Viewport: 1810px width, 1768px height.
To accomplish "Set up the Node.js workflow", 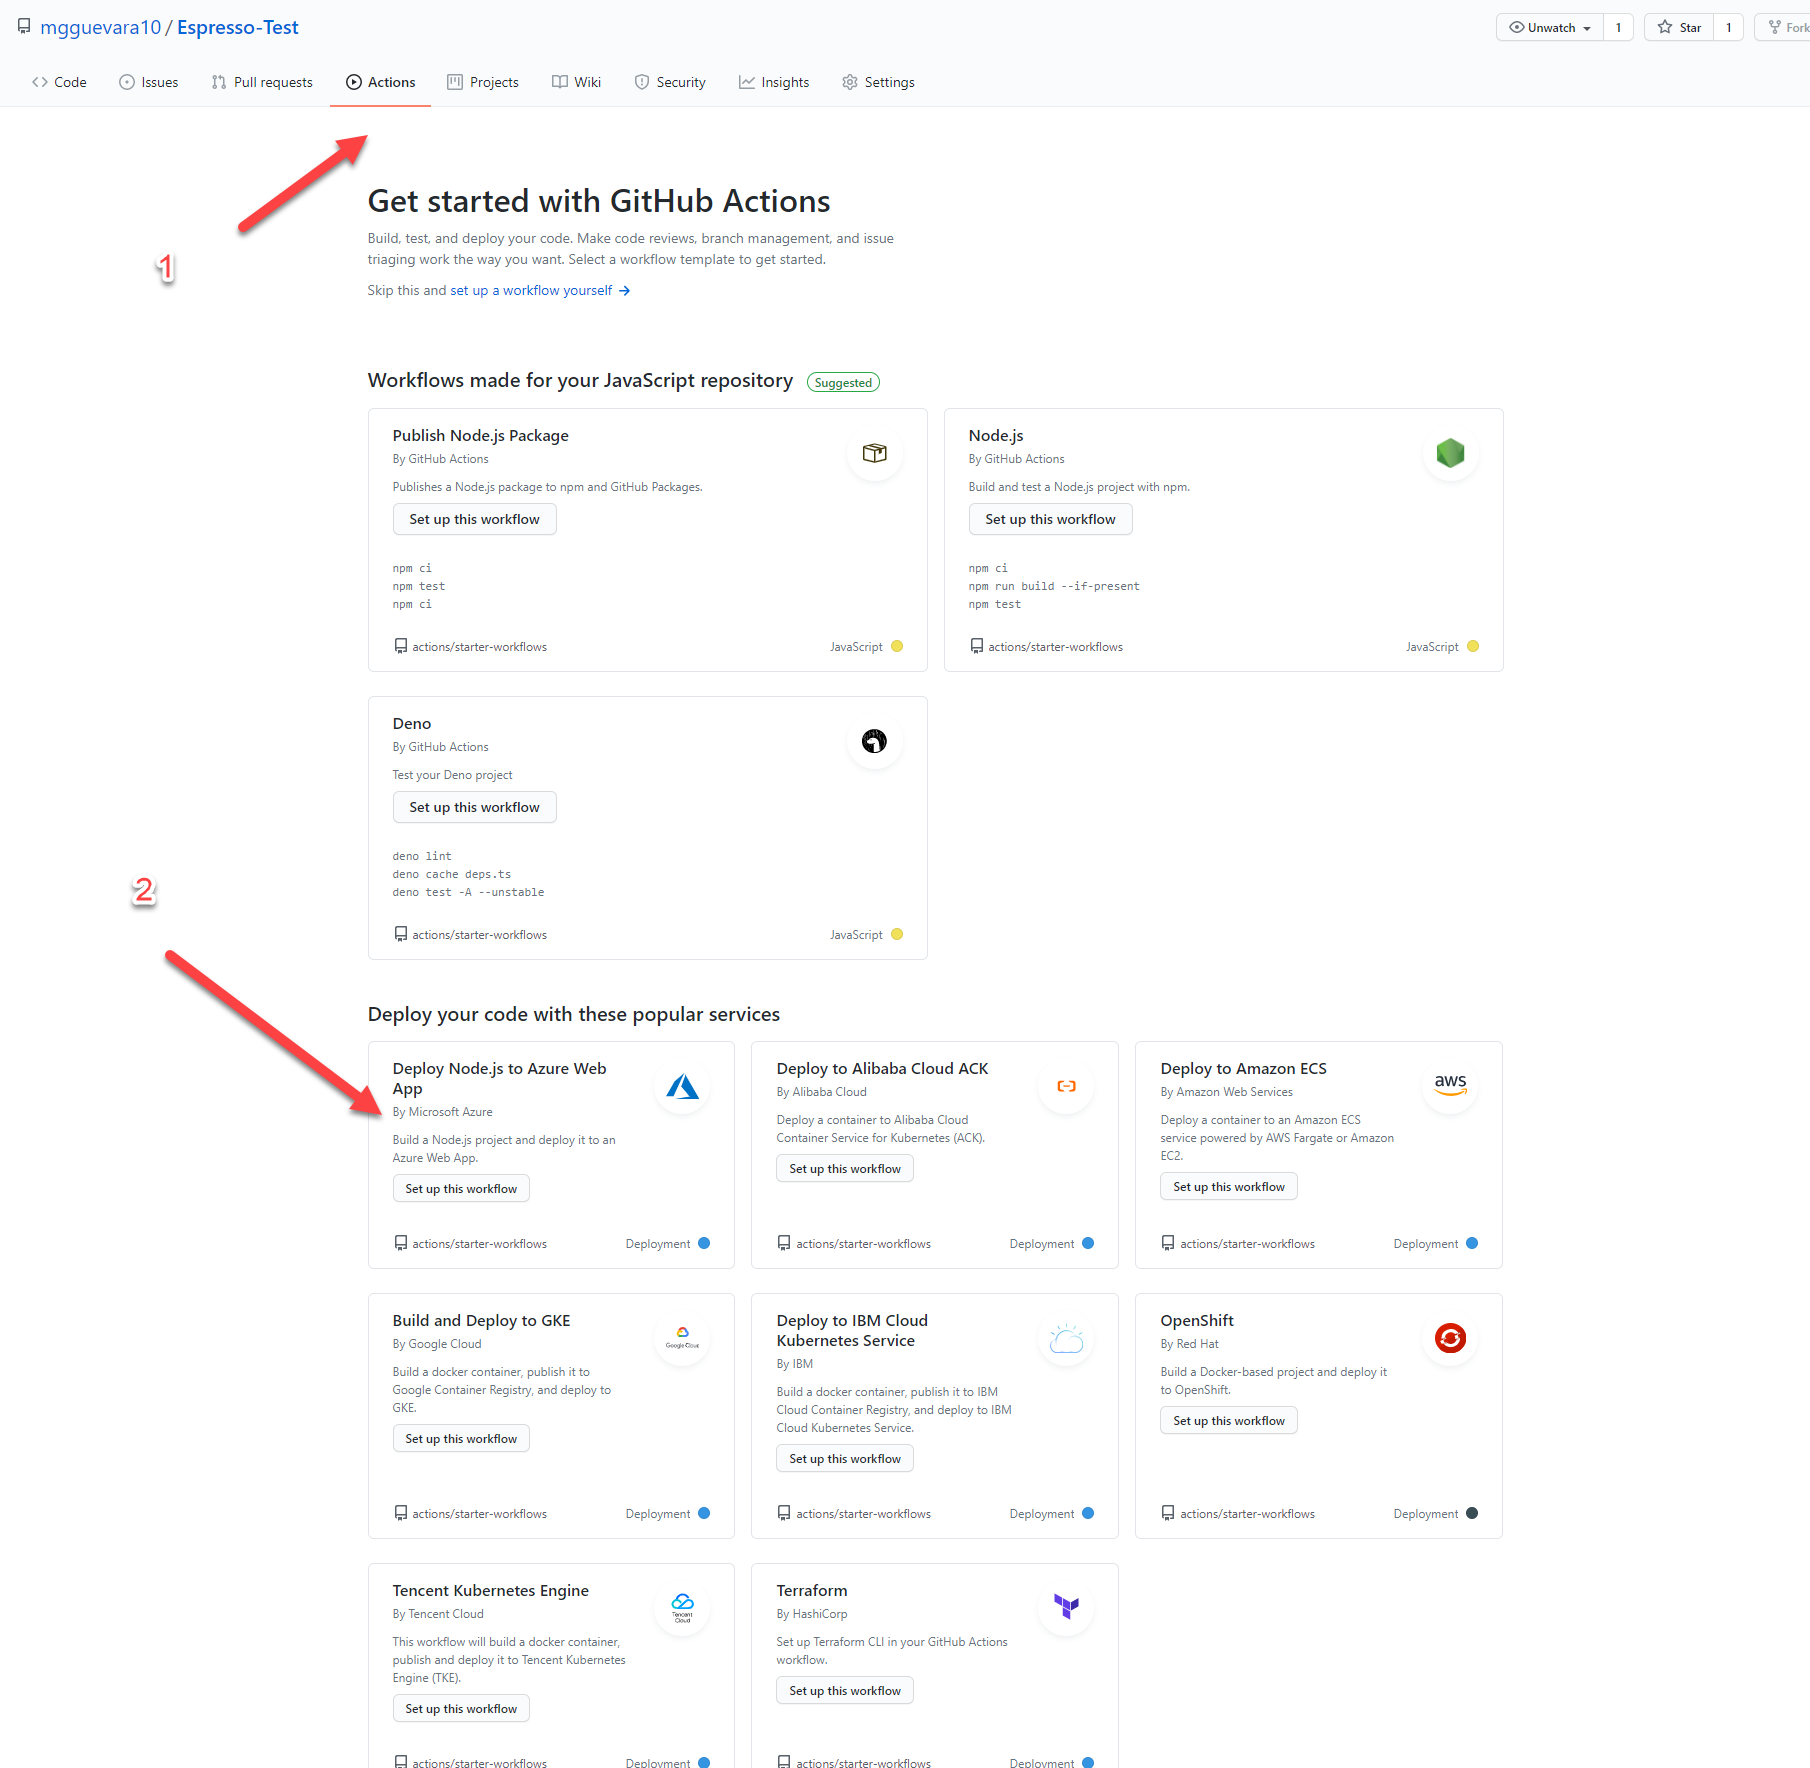I will coord(1050,519).
